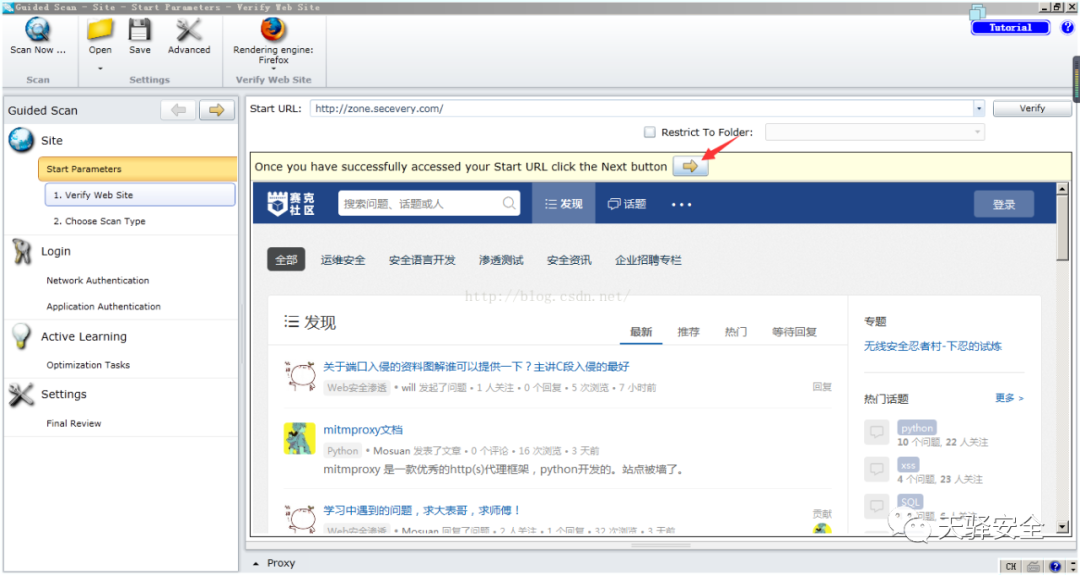The image size is (1080, 575).
Task: Select Start Parameters in Guided Scan
Action: click(137, 169)
